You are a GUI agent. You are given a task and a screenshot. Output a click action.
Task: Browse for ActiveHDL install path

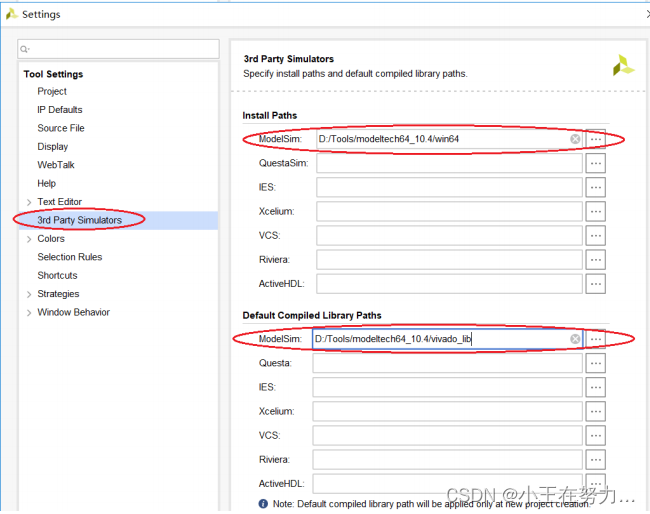595,284
